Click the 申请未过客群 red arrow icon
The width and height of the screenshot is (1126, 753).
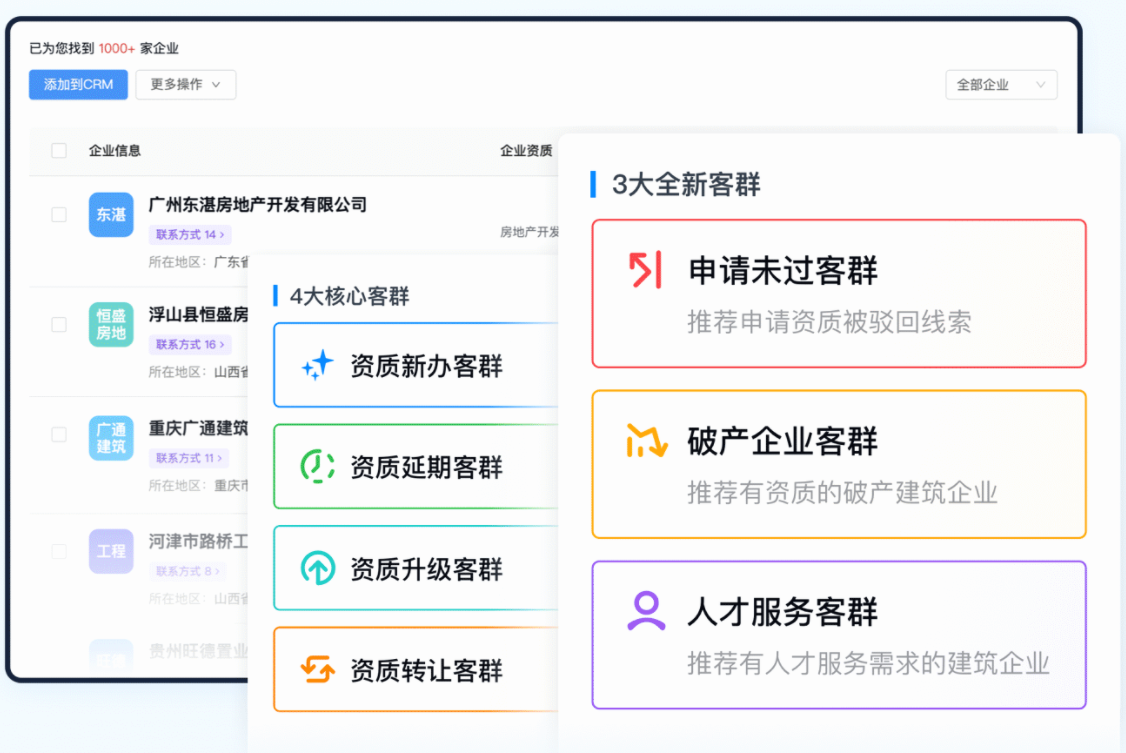[x=646, y=270]
